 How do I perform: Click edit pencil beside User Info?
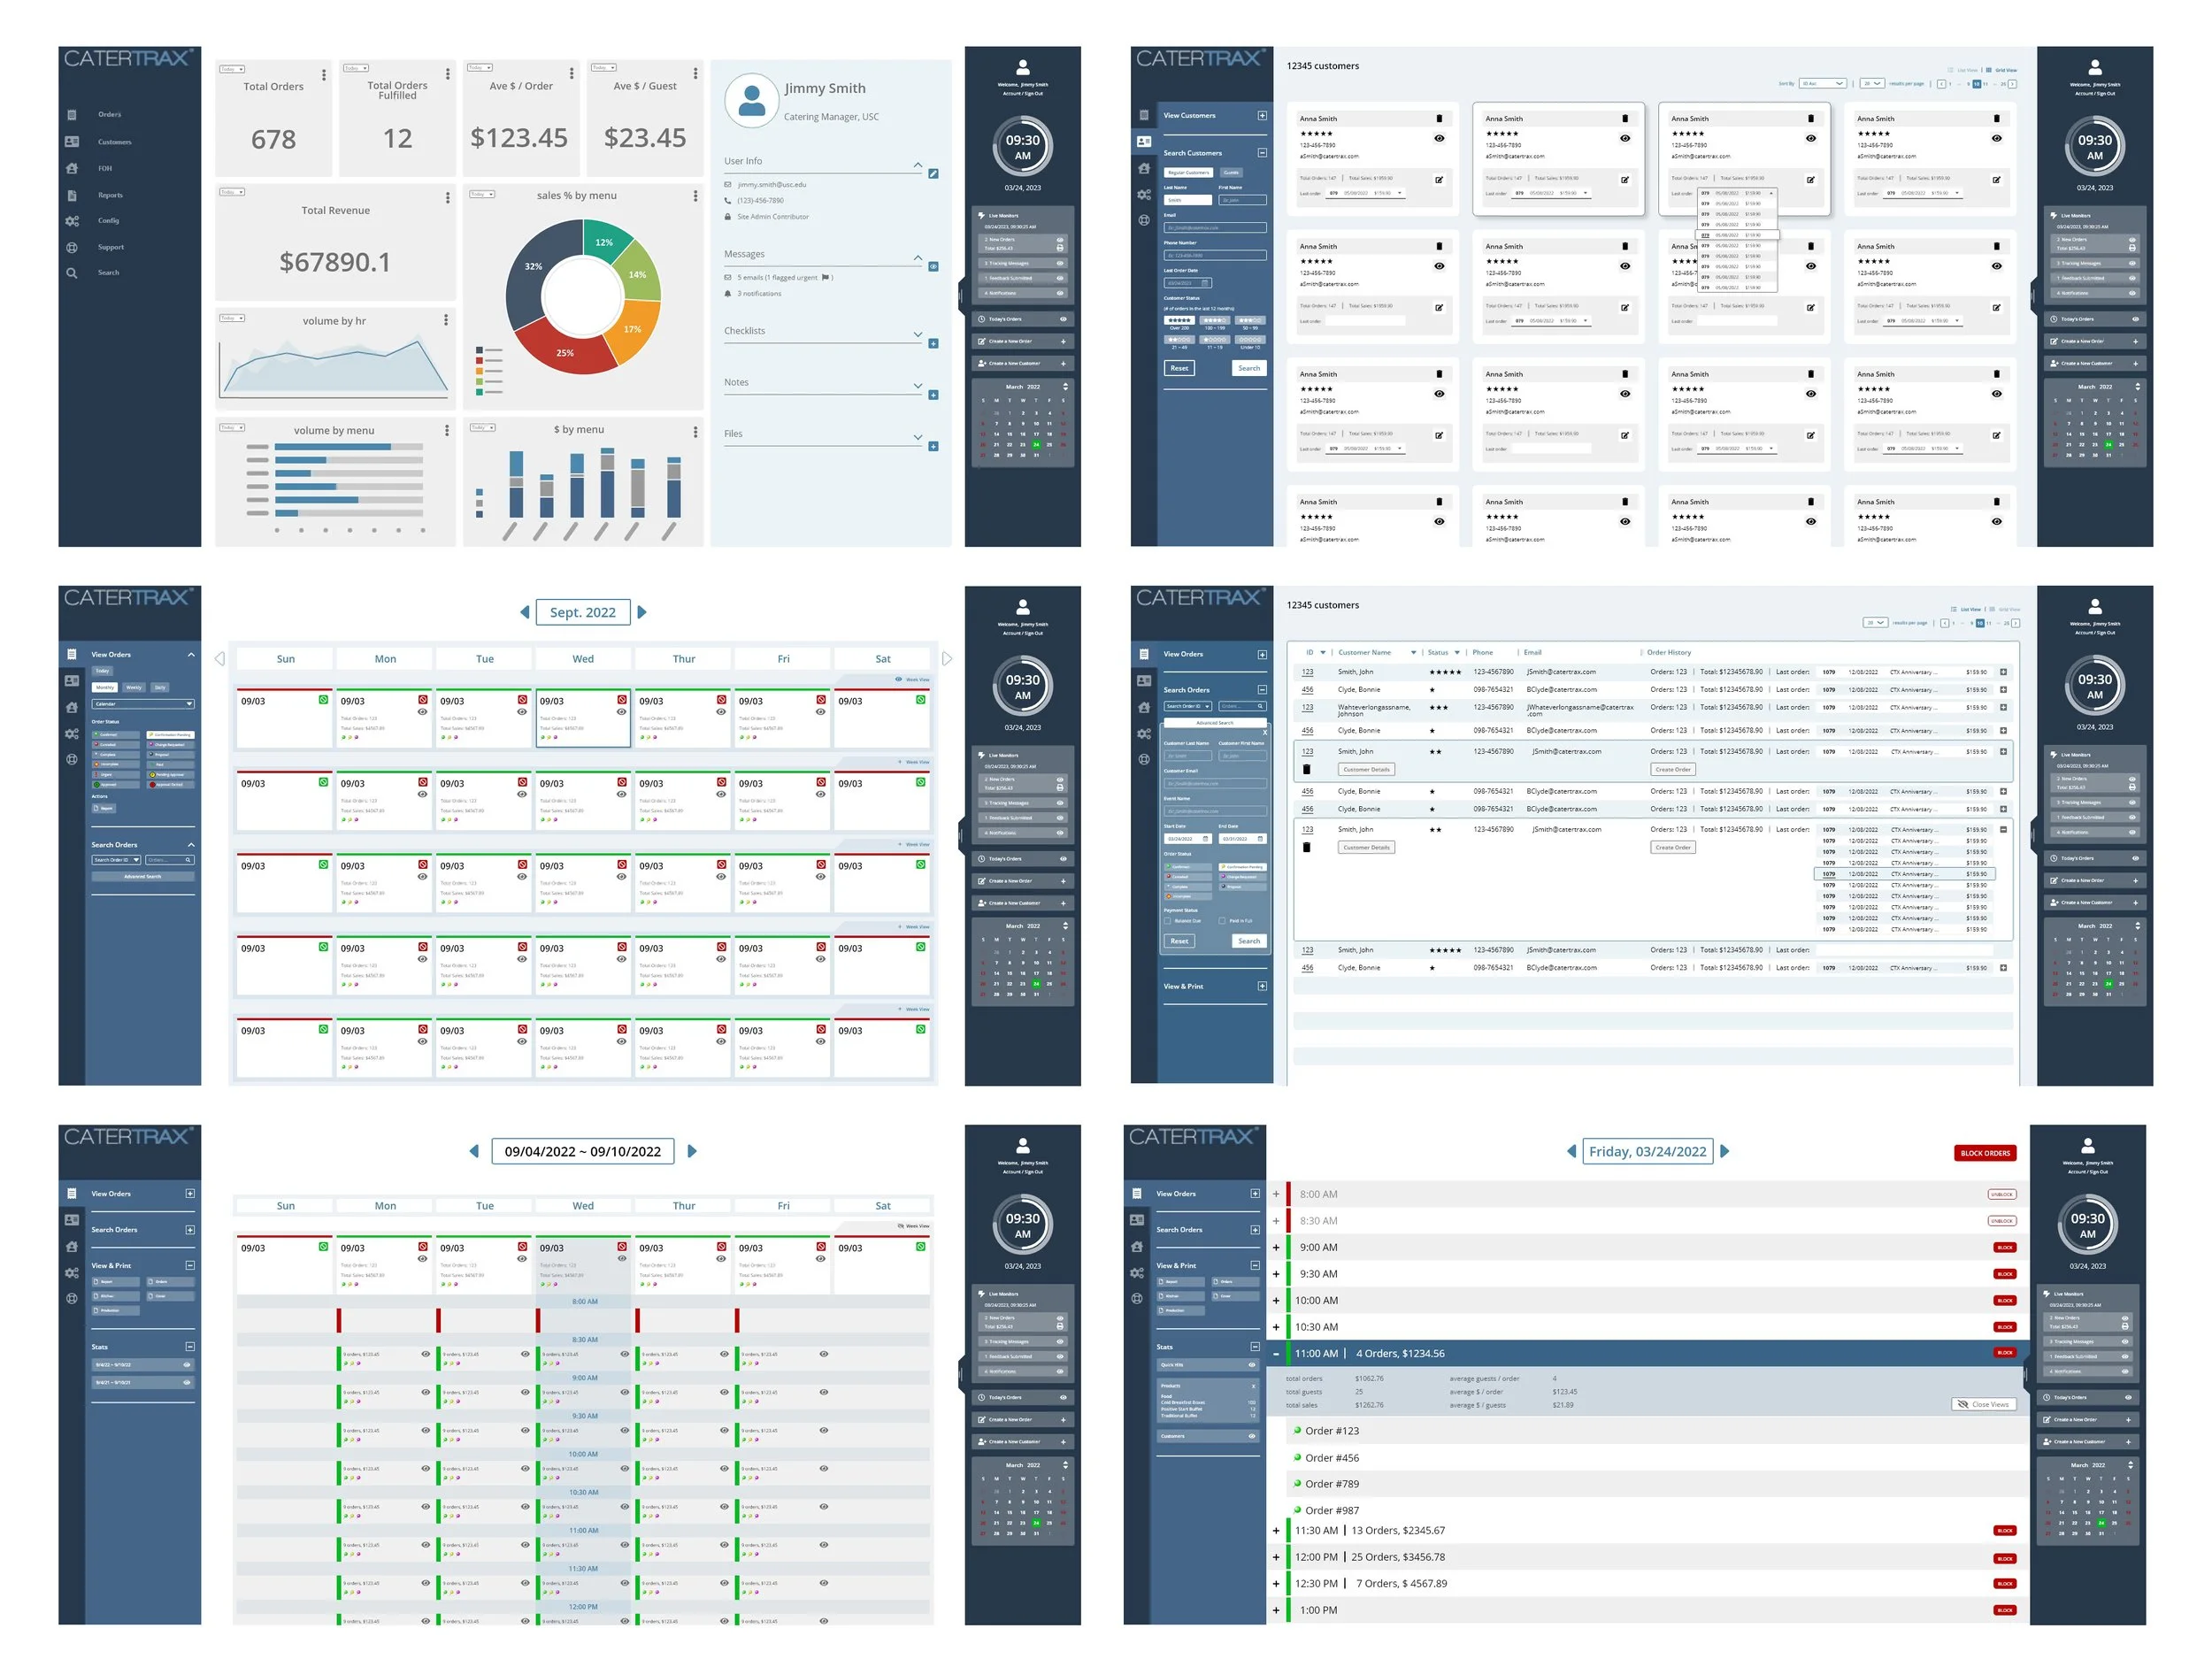point(933,174)
